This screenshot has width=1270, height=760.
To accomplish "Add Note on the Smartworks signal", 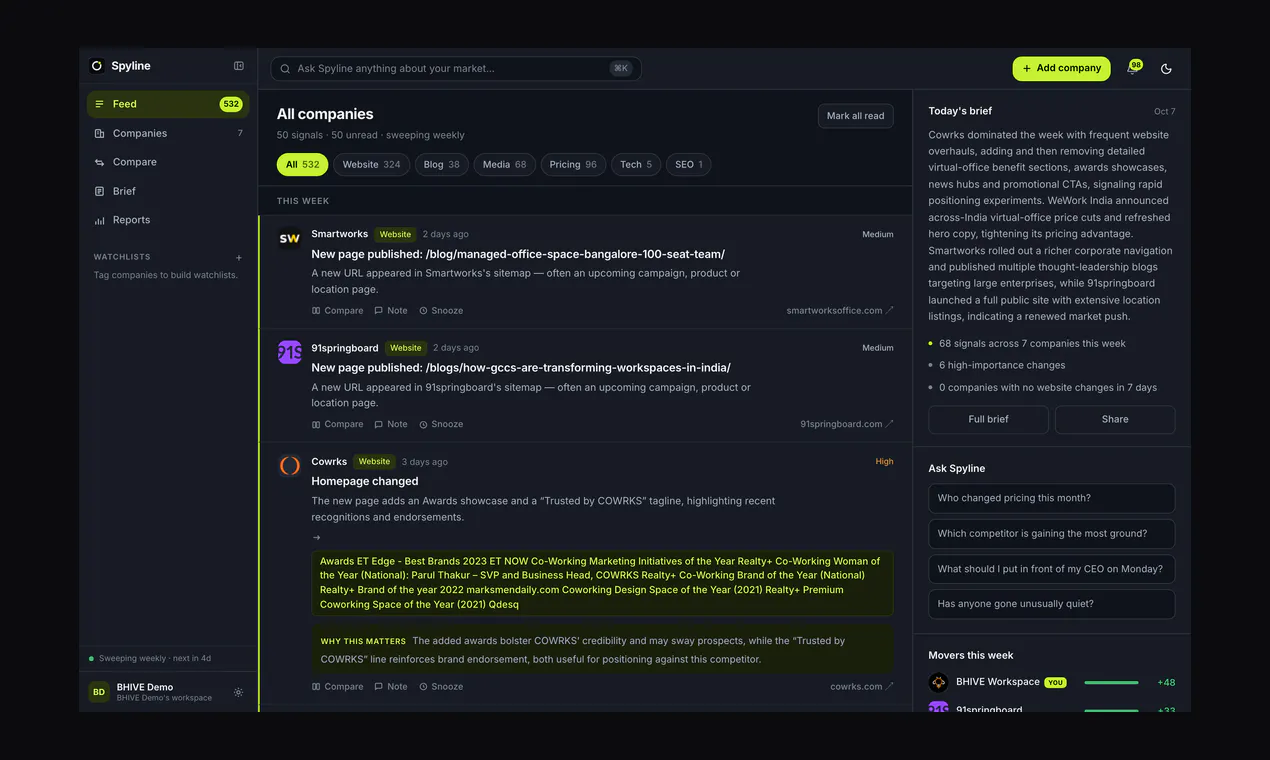I will click(391, 311).
